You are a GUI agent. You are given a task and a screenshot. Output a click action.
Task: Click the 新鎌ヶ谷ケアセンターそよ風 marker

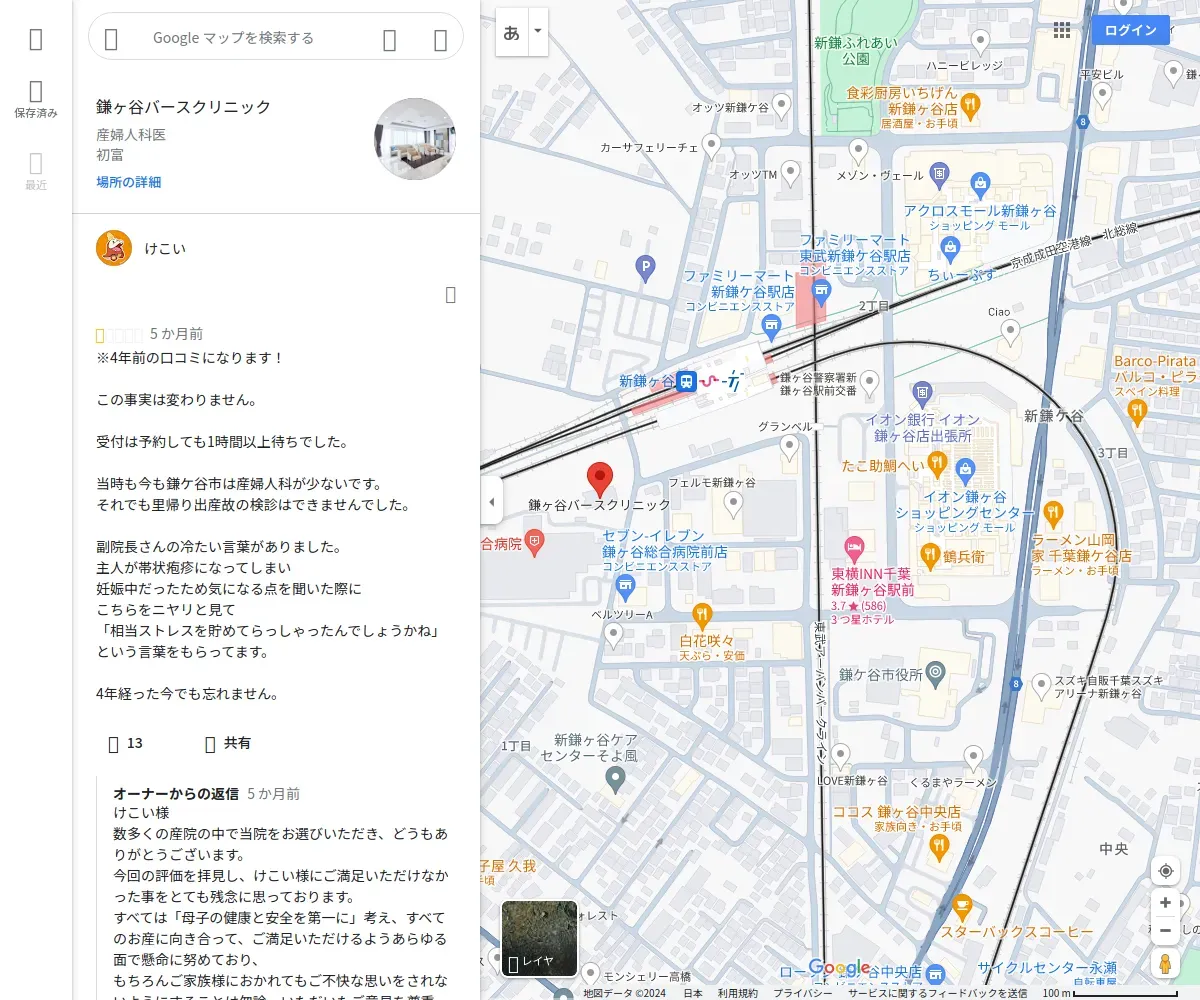[616, 778]
